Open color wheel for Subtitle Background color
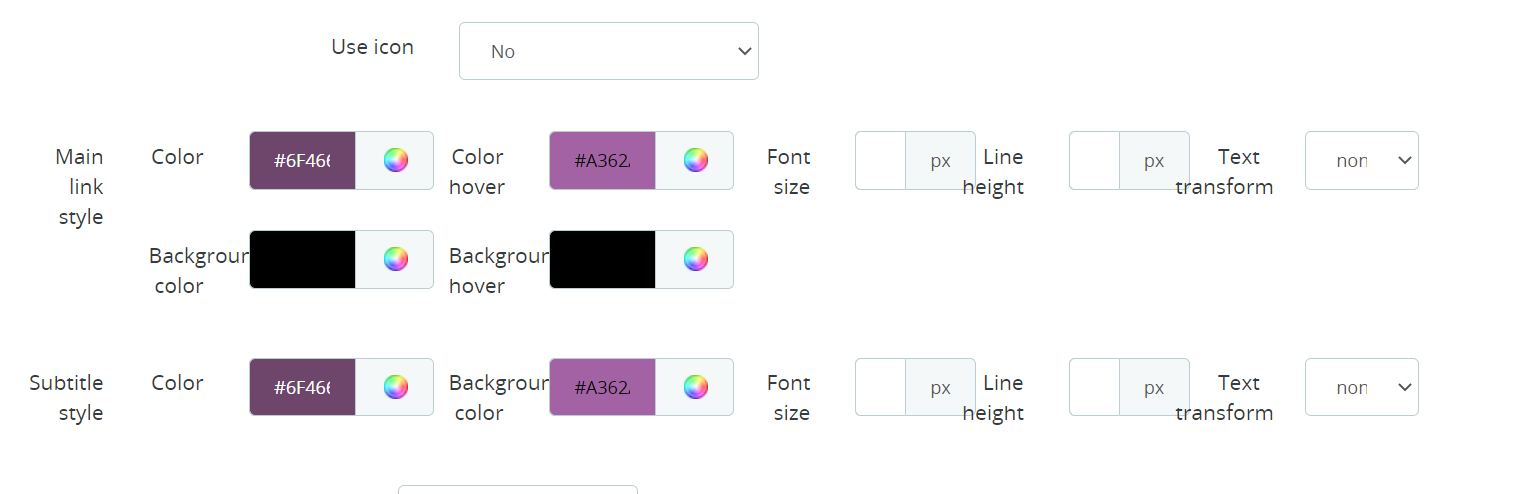The height and width of the screenshot is (494, 1518). click(695, 387)
